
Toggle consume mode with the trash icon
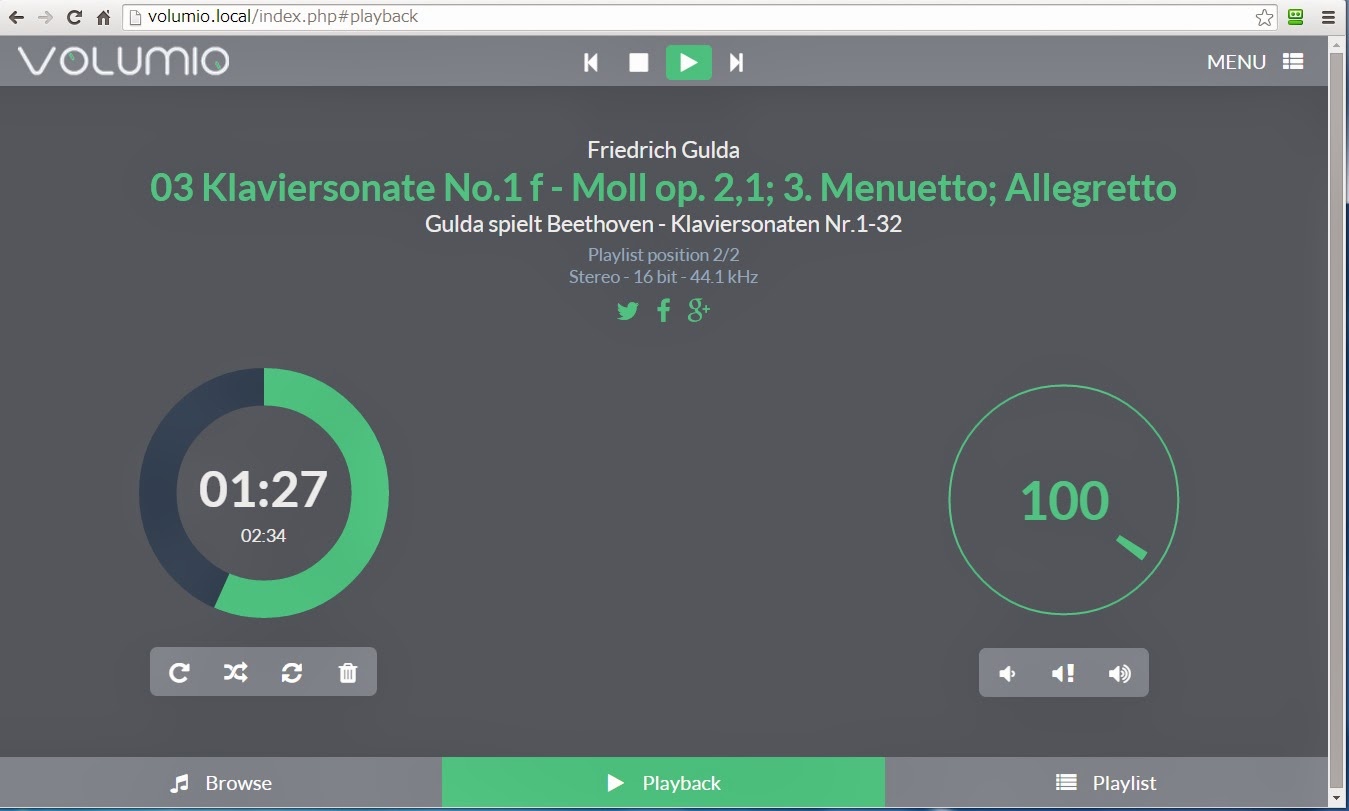point(348,672)
